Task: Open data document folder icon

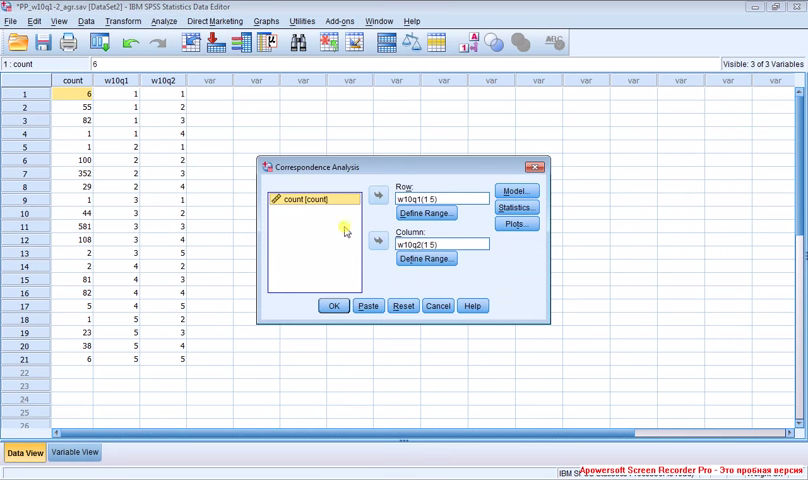Action: point(18,42)
